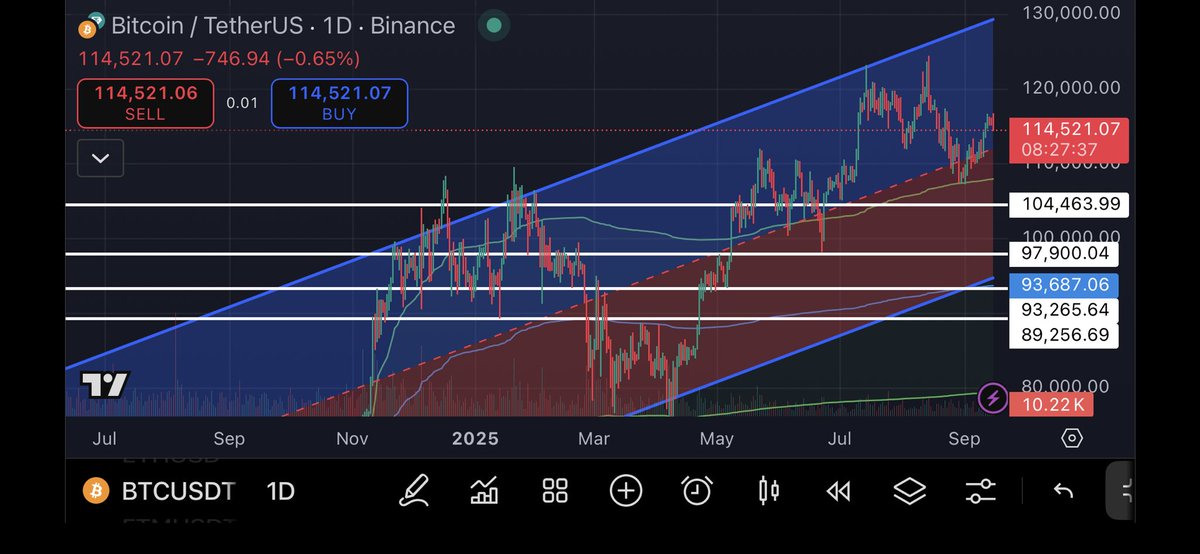Select the 97,900.04 price label
The height and width of the screenshot is (554, 1200).
point(1064,254)
